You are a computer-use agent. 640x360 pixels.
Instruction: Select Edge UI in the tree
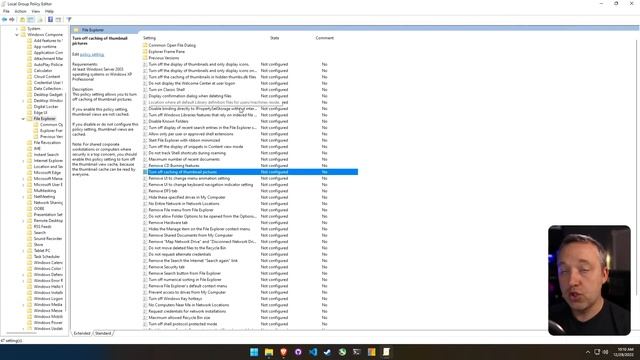[40, 113]
